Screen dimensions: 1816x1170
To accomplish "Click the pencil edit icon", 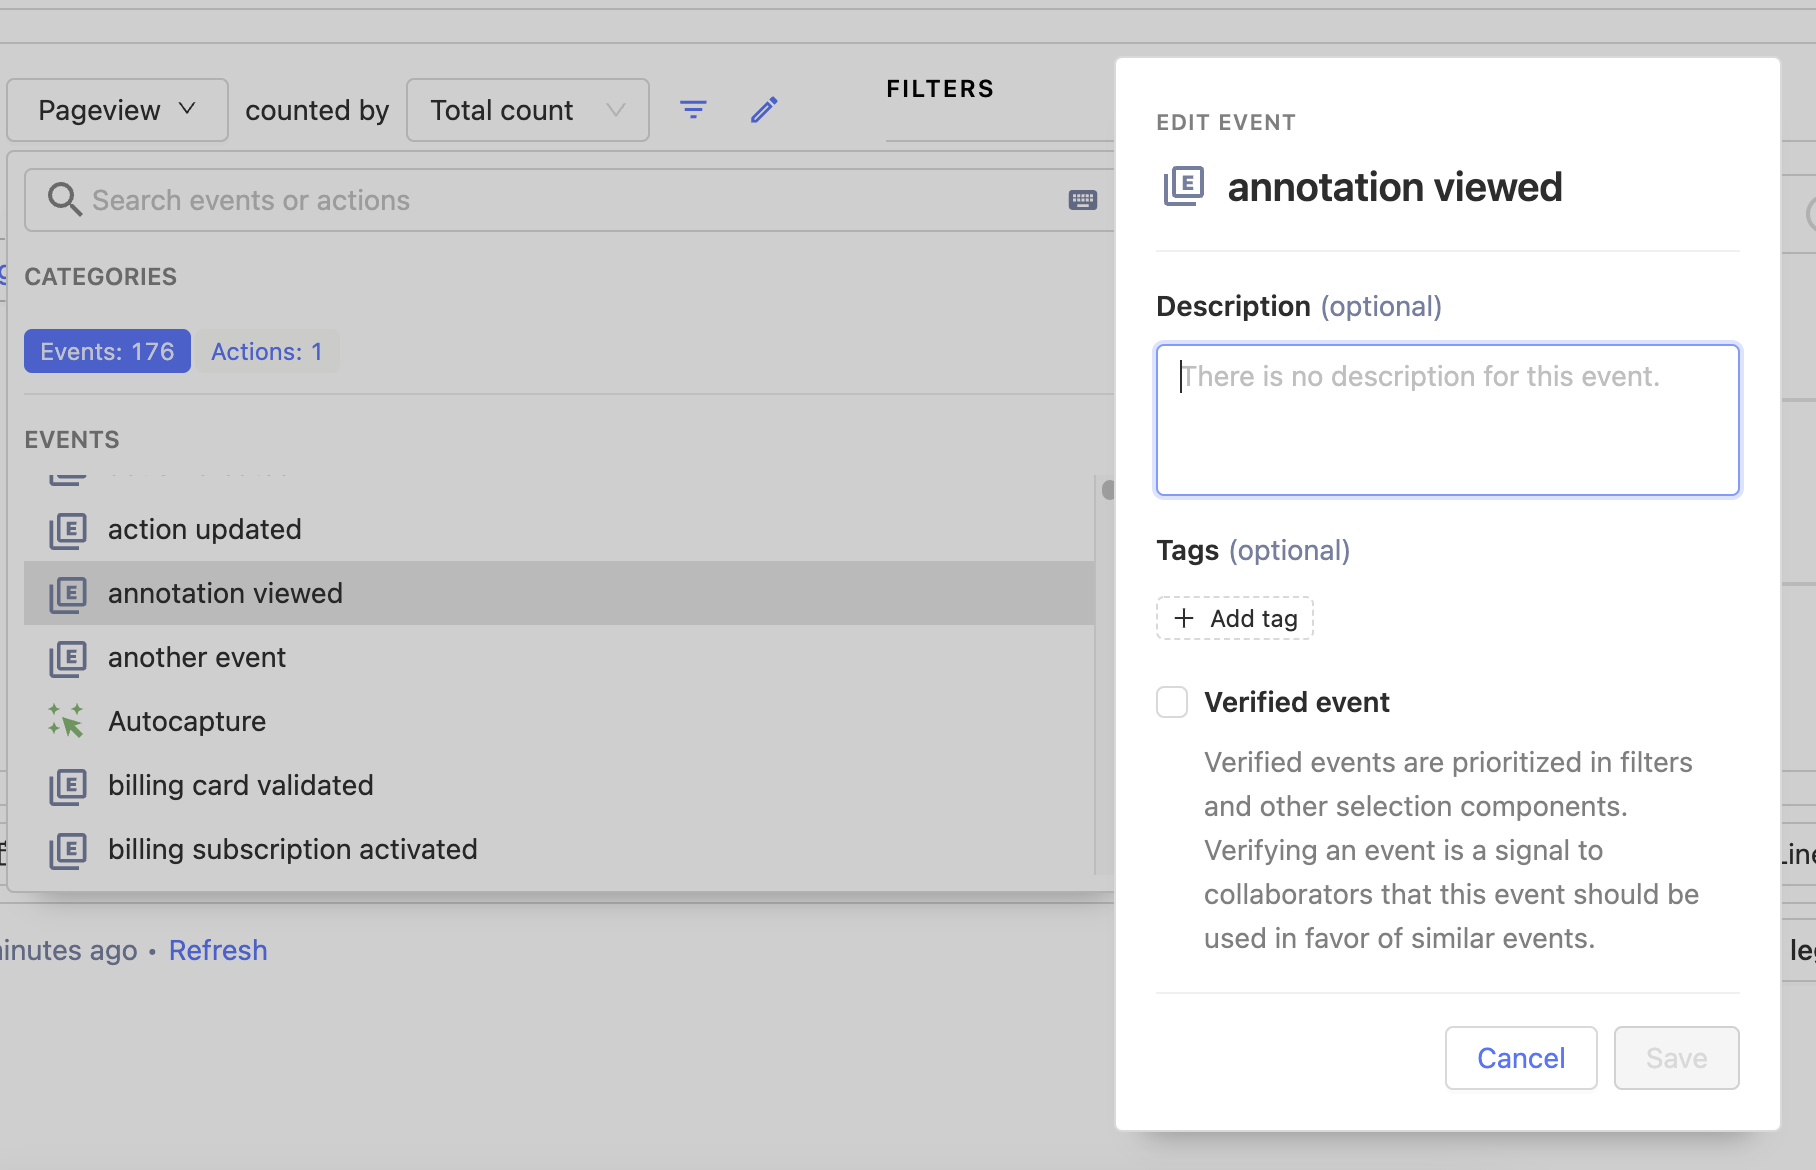I will [764, 110].
